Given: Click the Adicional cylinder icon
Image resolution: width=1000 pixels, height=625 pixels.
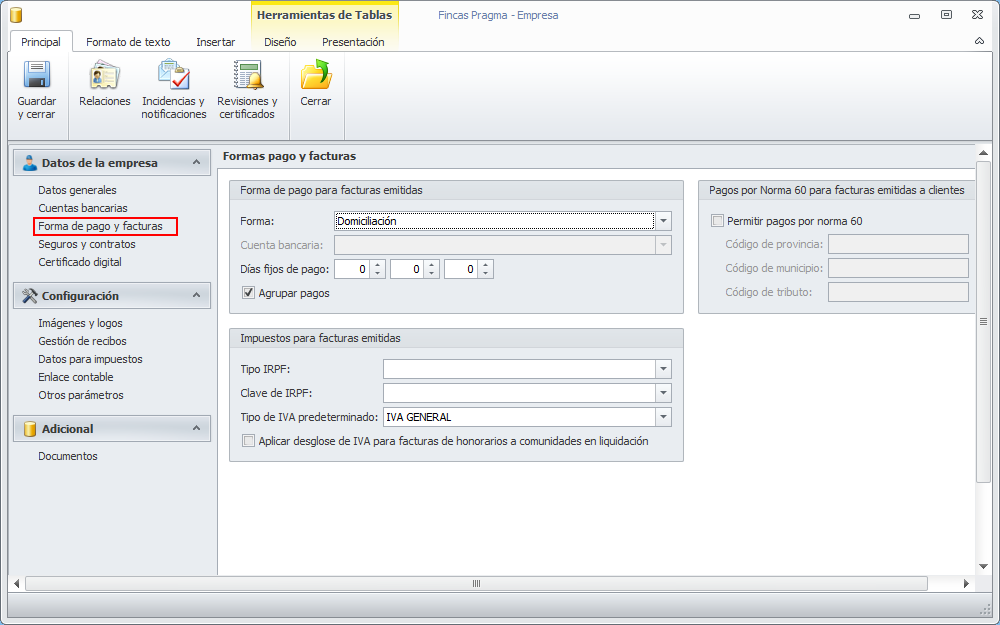Looking at the screenshot, I should click(29, 429).
